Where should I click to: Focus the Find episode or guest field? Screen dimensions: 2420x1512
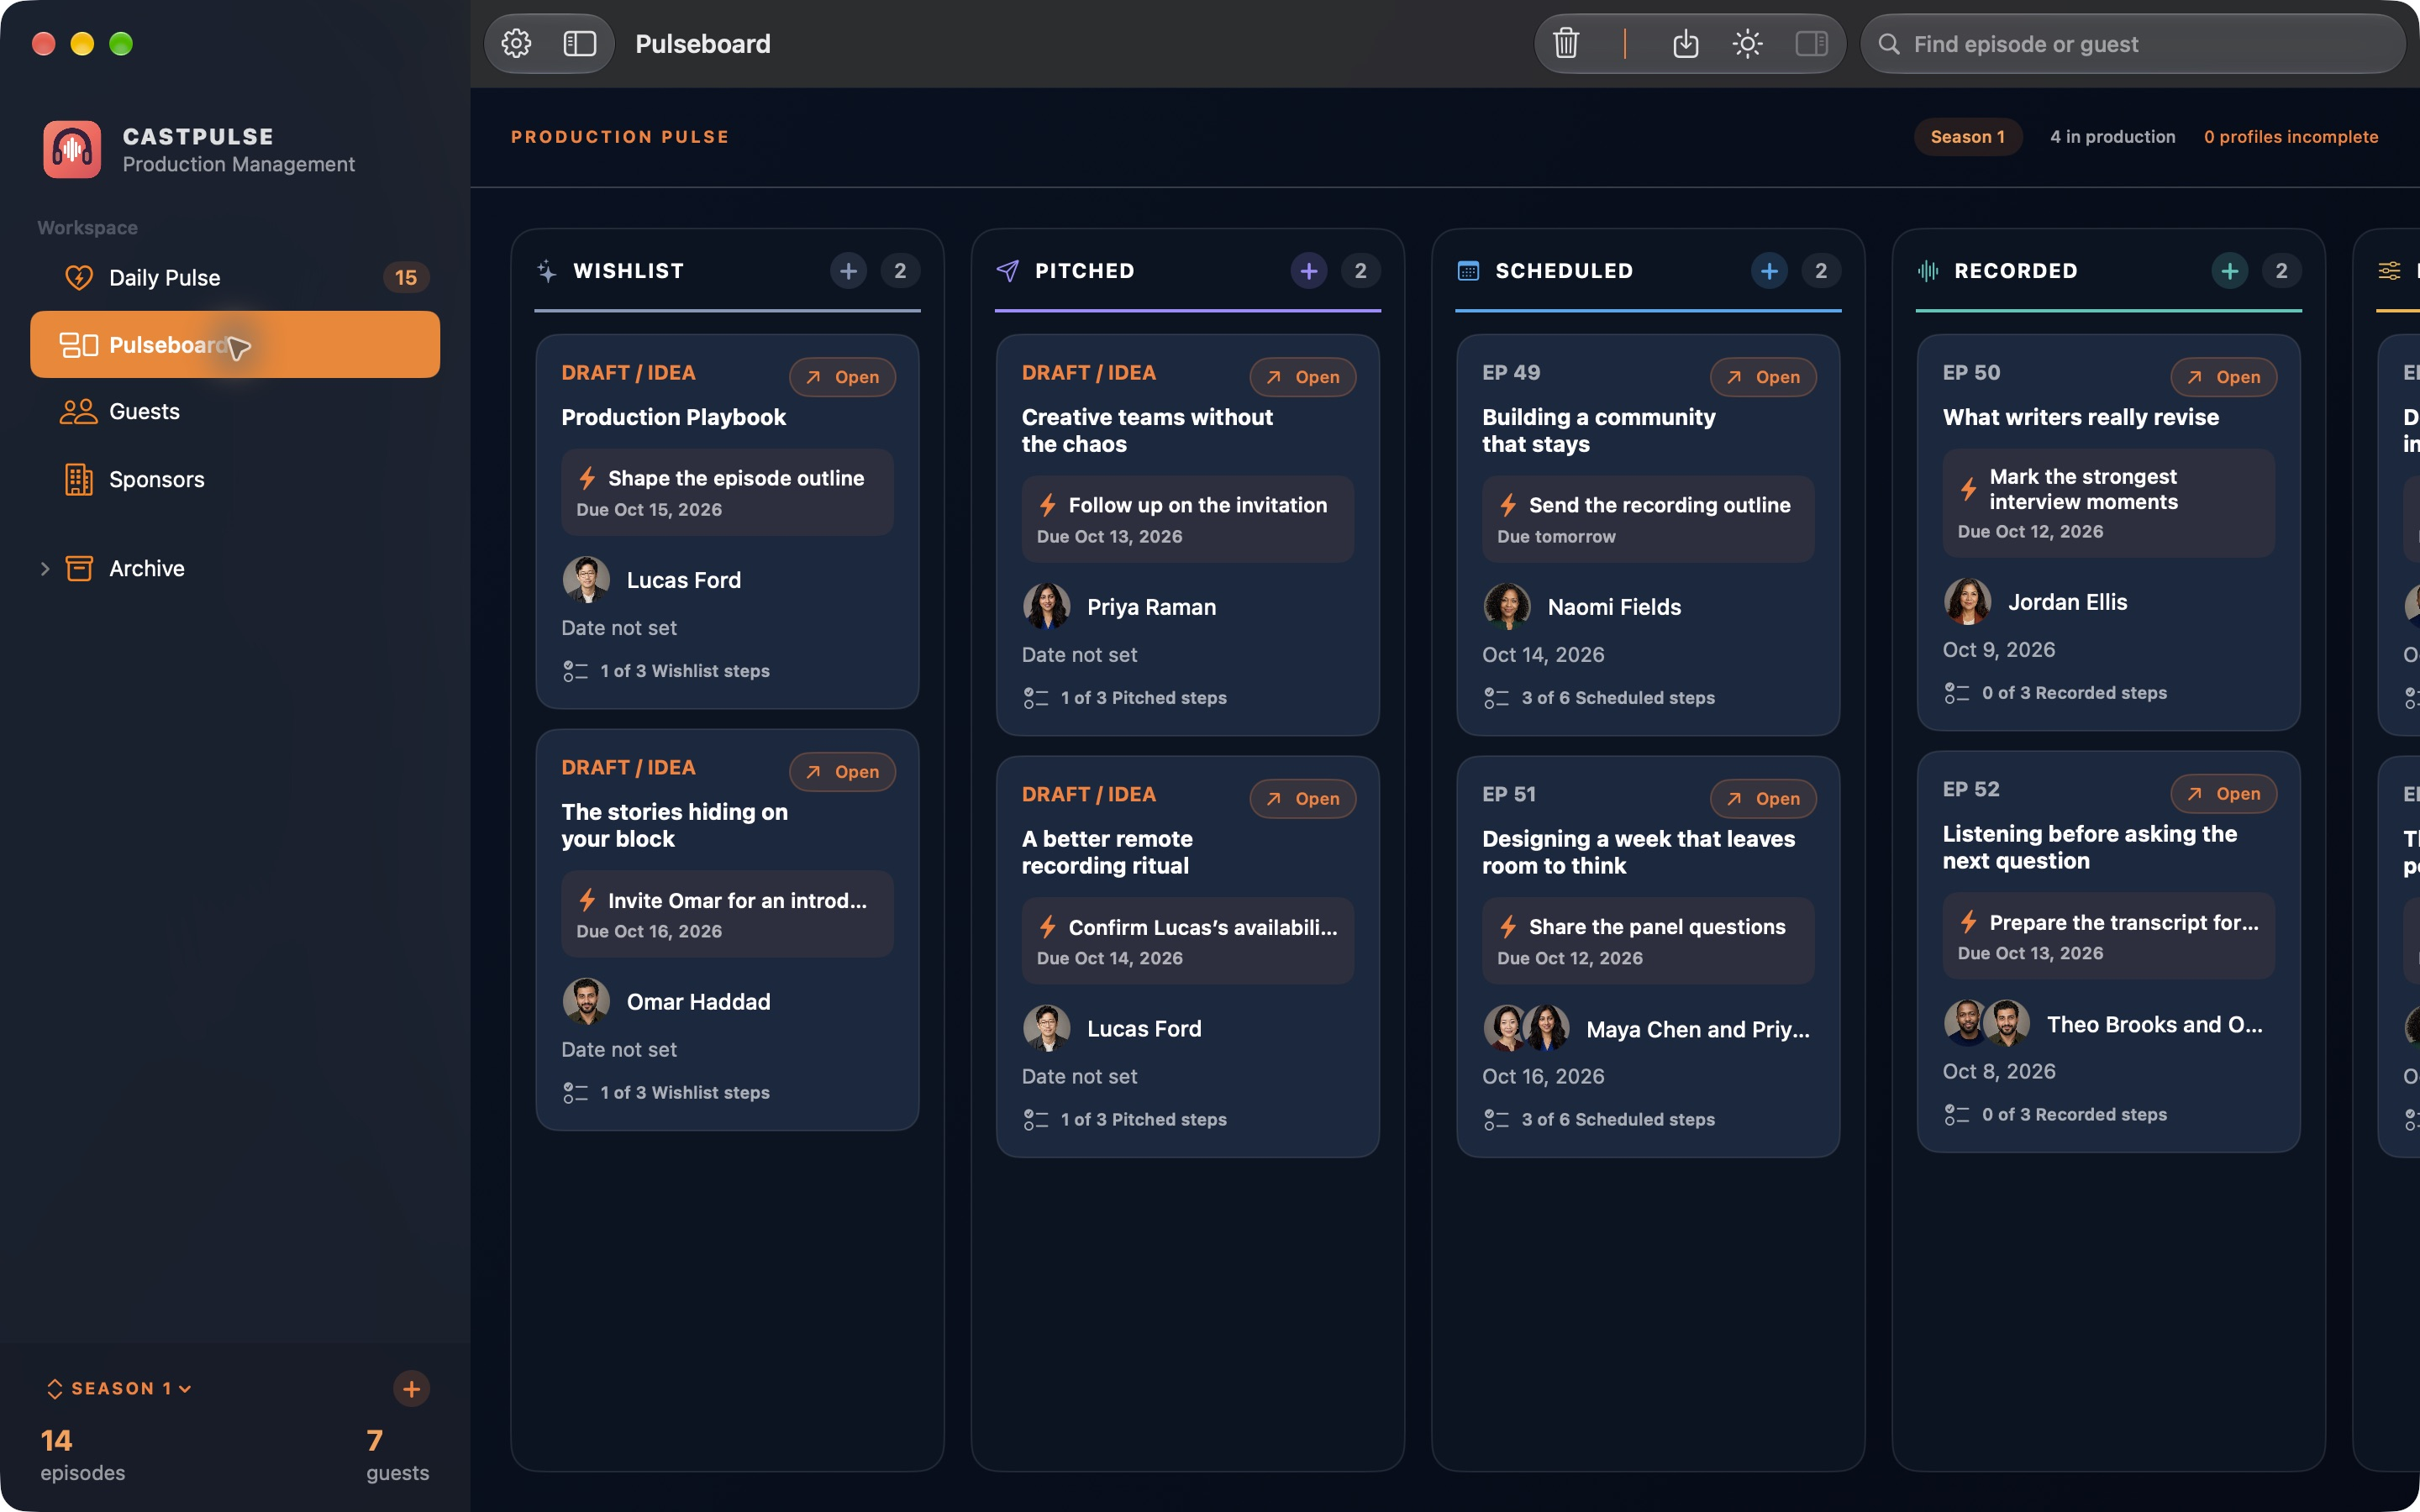click(2132, 44)
